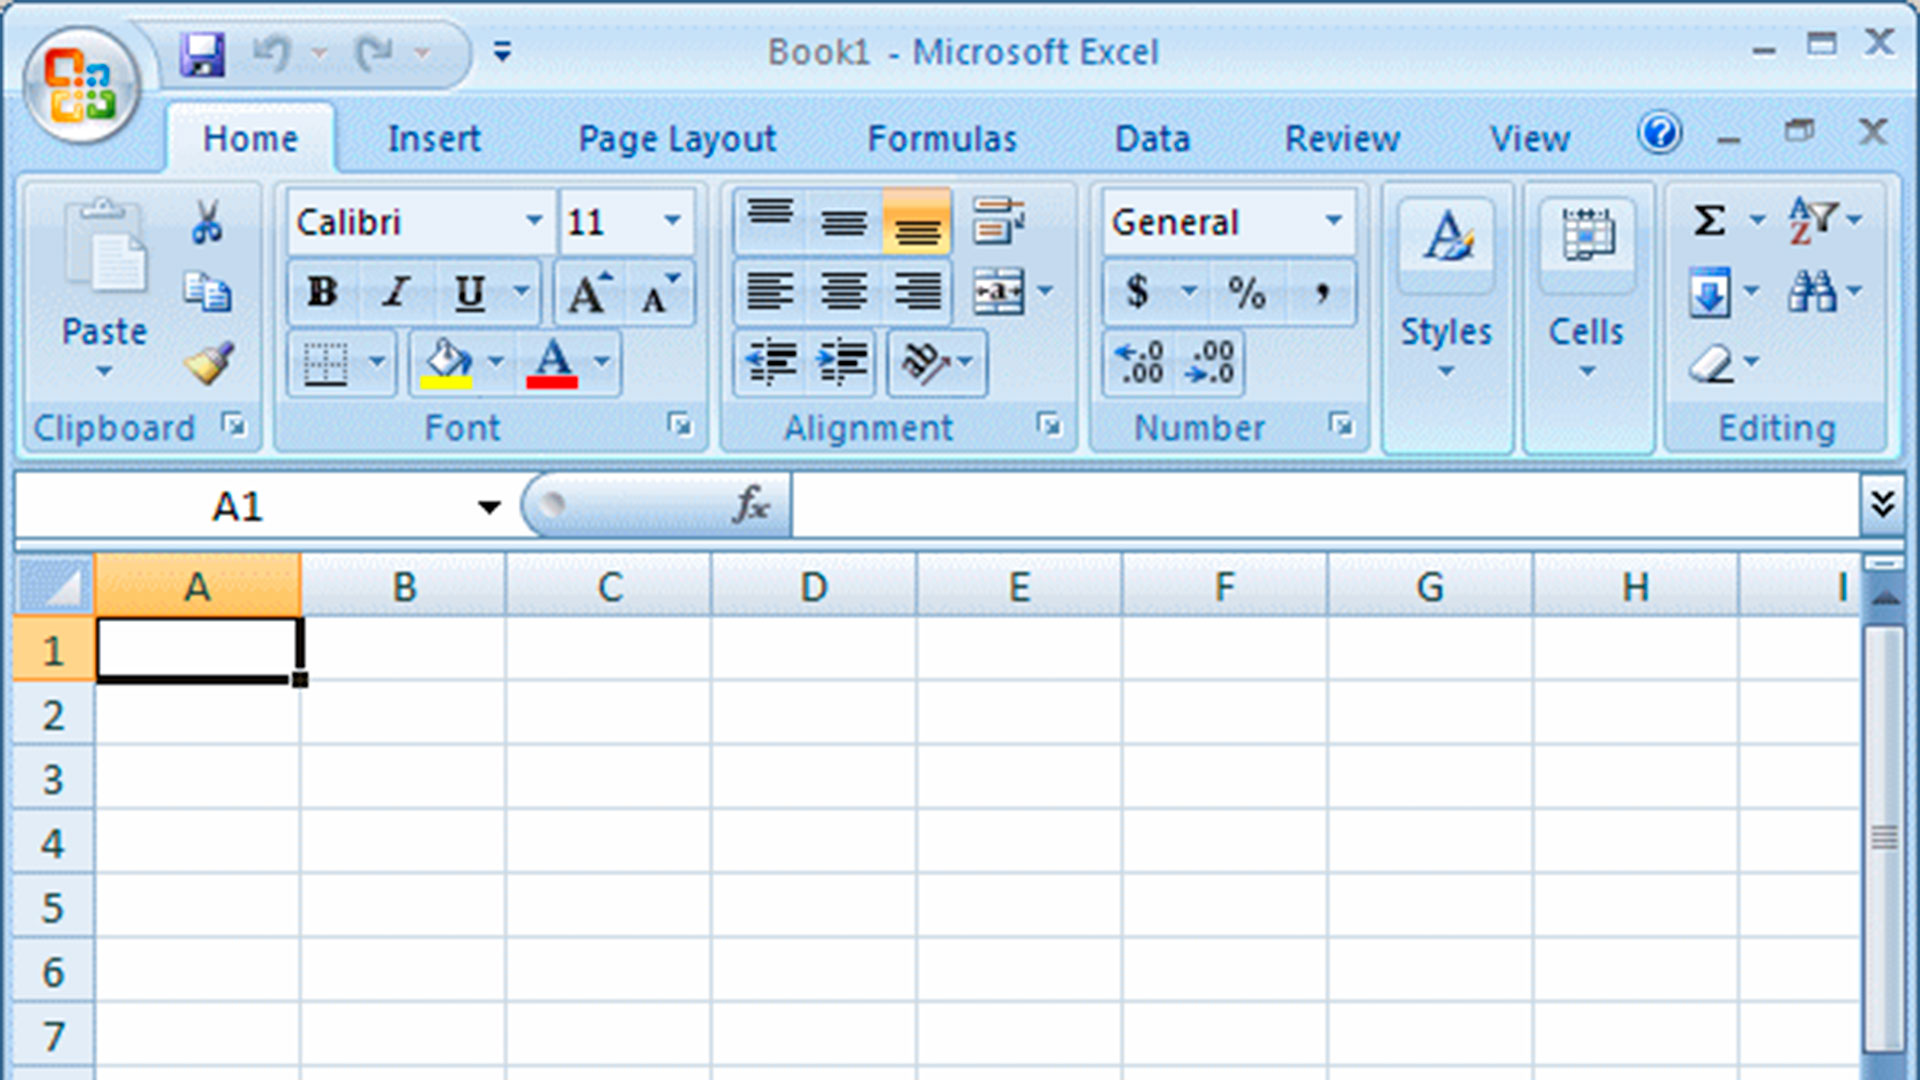The image size is (1920, 1080).
Task: Toggle Italic formatting
Action: coord(396,293)
